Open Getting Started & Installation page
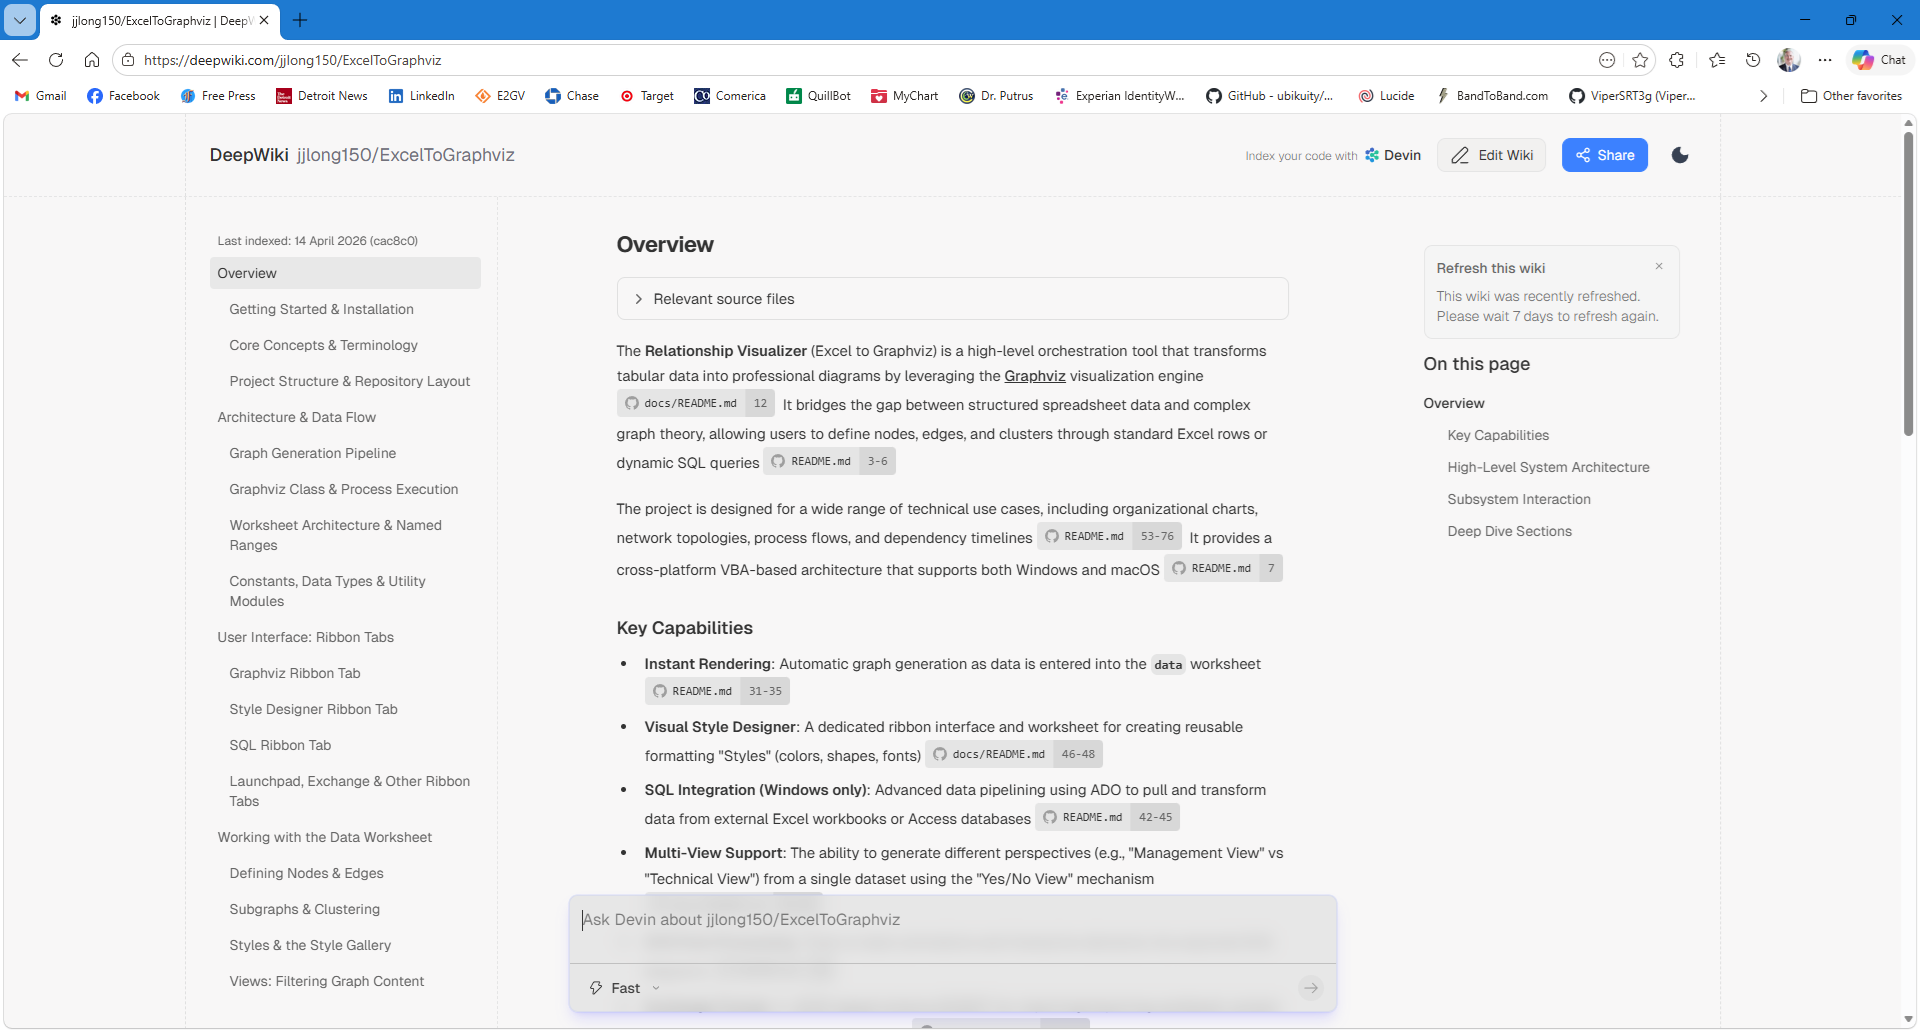This screenshot has width=1920, height=1032. pos(321,309)
